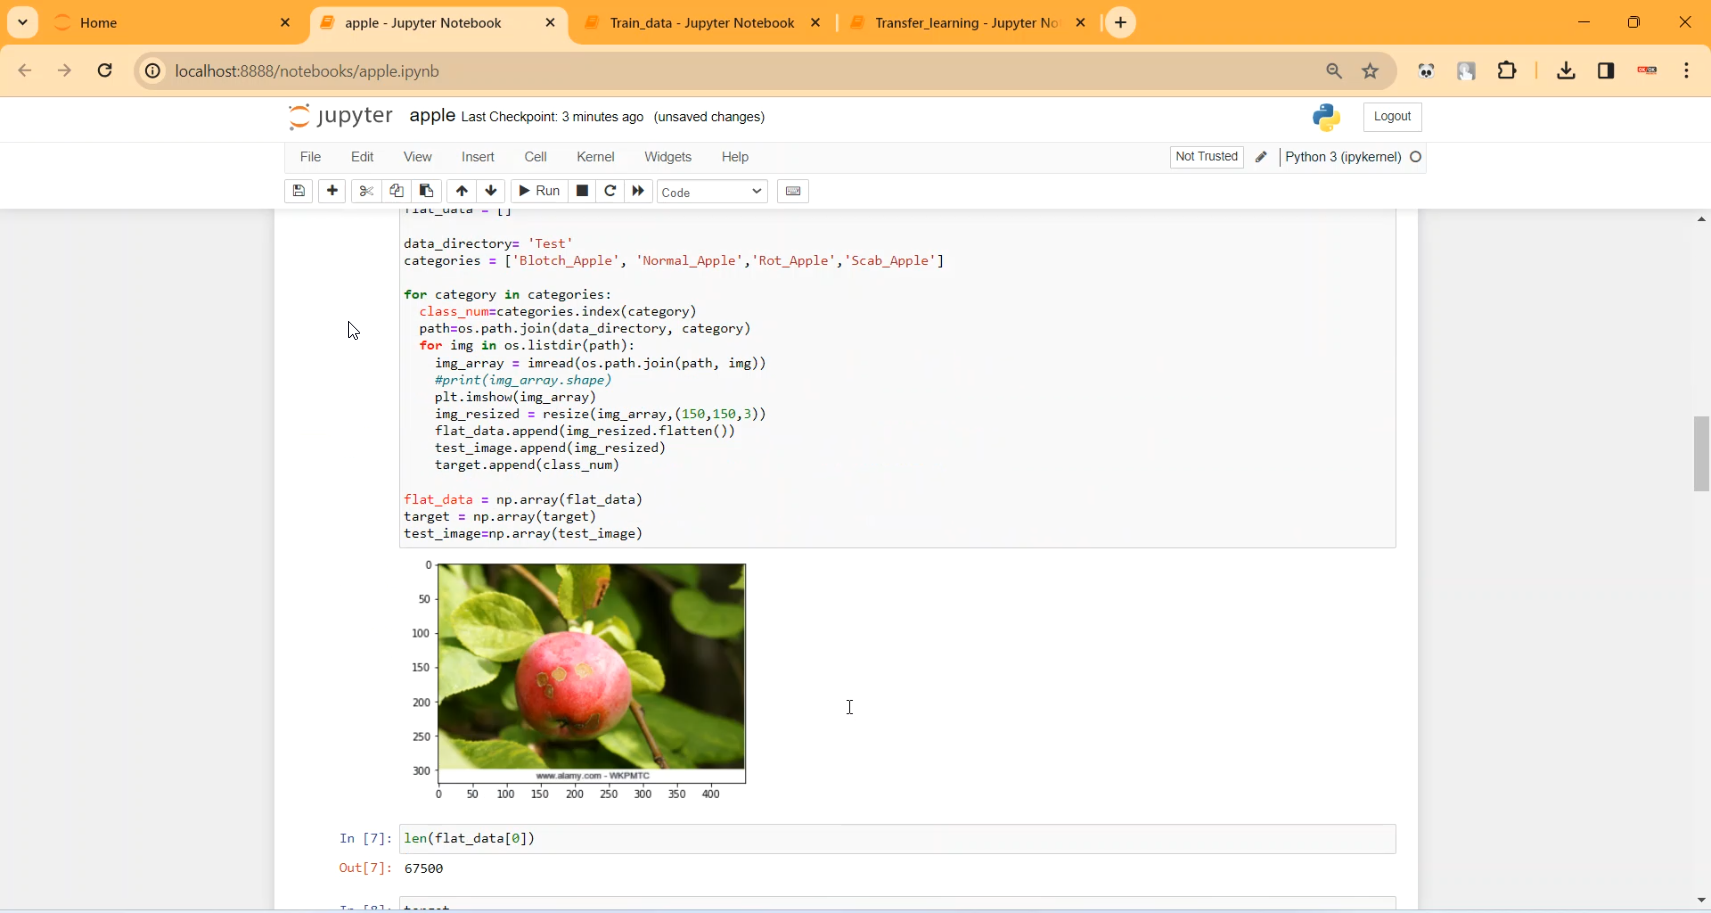Click the Not Trusted button
Screen dimensions: 1711x913
pos(1206,157)
